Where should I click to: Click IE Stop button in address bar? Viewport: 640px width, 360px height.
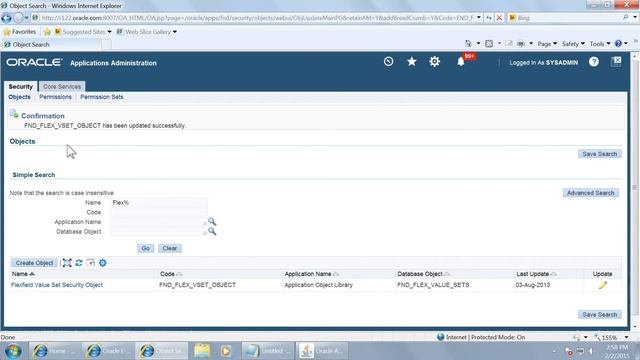[499, 18]
